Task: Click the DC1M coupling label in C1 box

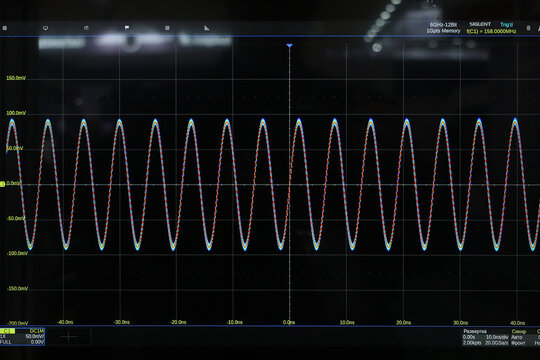Action: (37, 331)
